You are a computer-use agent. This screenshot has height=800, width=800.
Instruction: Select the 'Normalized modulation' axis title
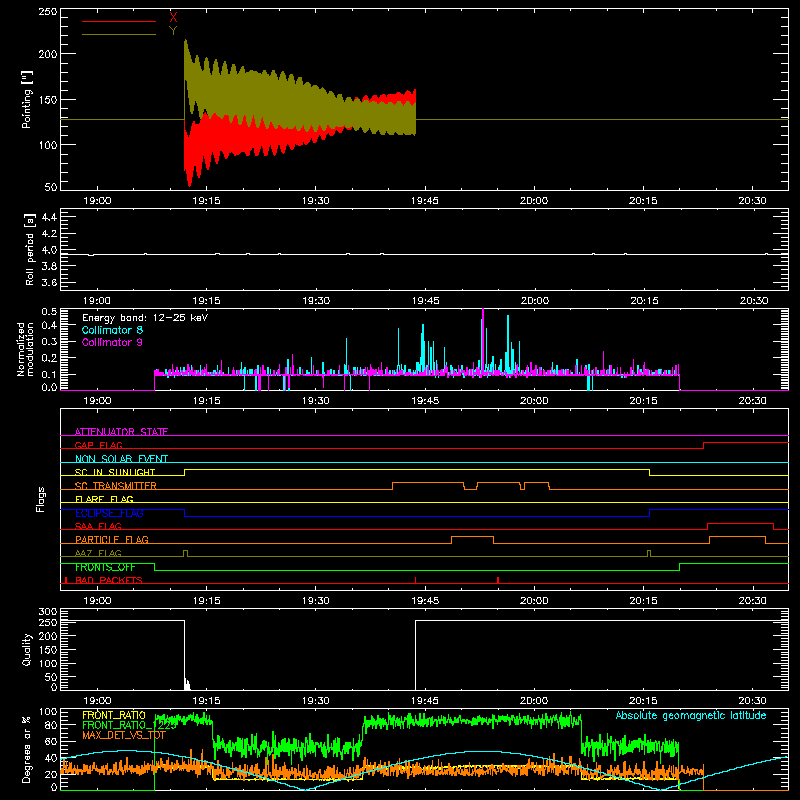(x=24, y=349)
